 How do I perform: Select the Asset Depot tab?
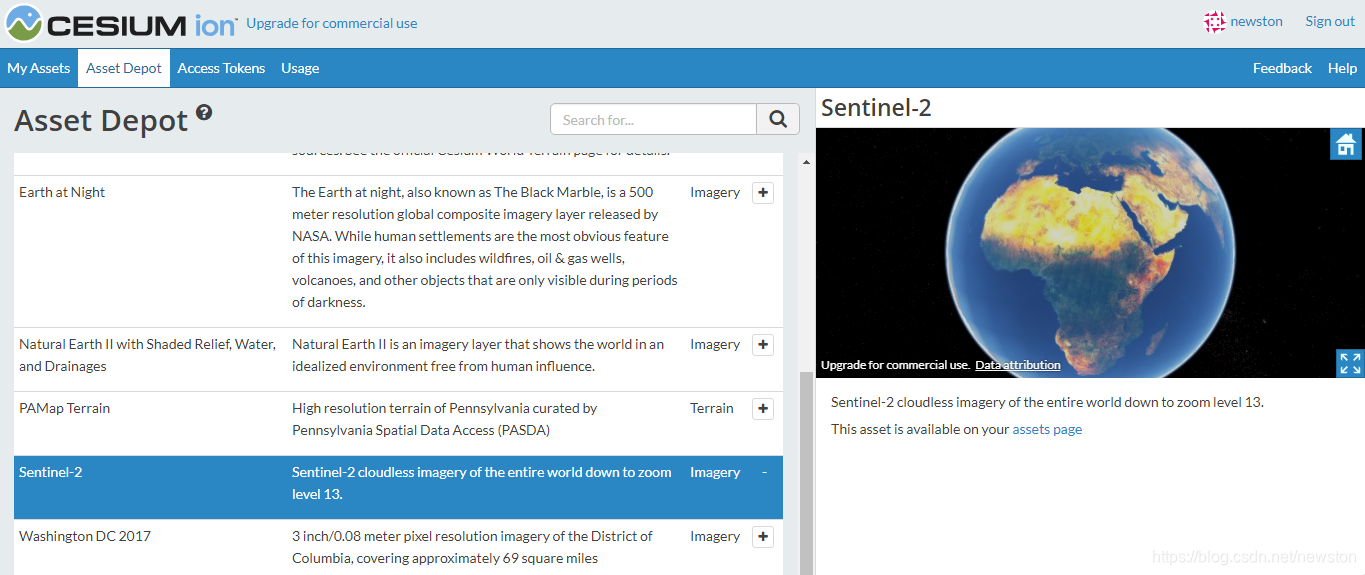124,68
